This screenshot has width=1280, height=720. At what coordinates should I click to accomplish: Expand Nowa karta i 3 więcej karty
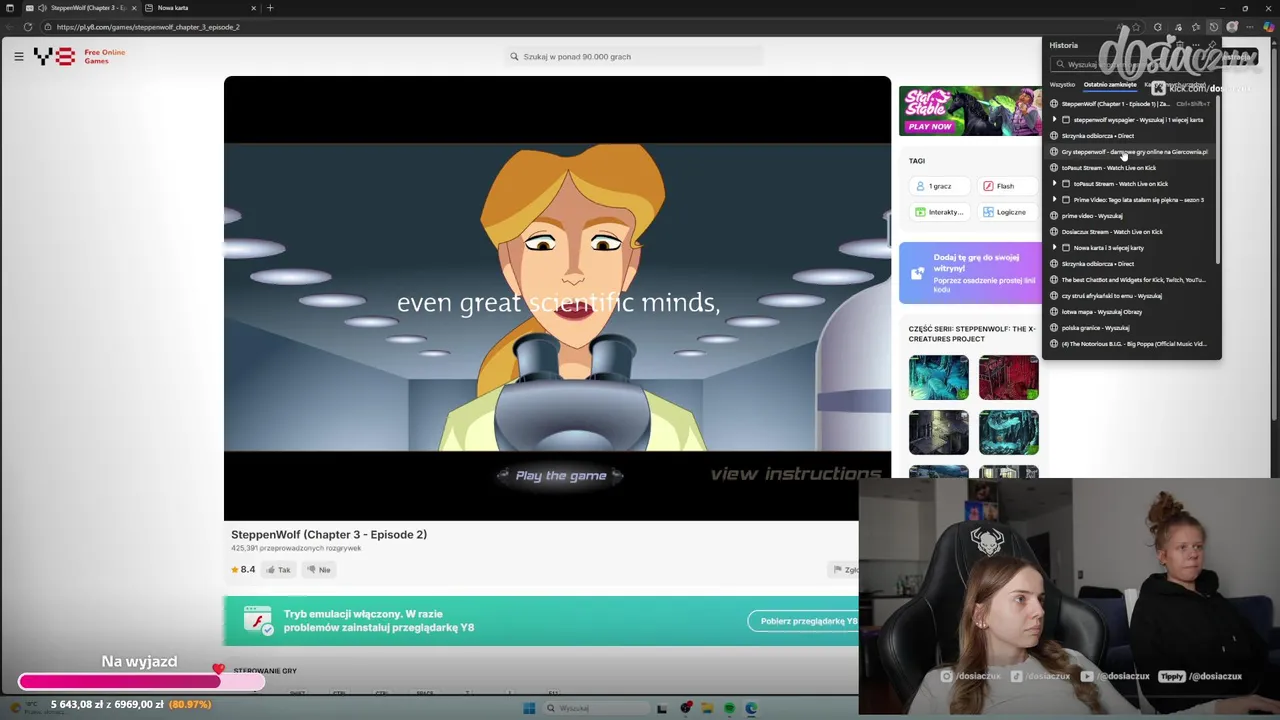(1053, 248)
